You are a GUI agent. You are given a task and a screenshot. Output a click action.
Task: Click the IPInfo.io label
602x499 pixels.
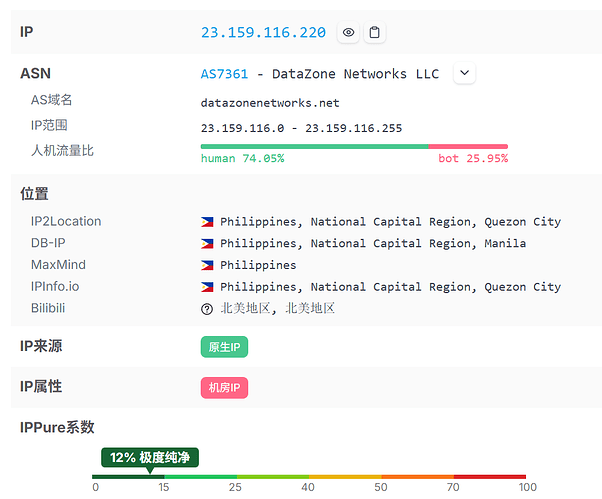(x=55, y=286)
